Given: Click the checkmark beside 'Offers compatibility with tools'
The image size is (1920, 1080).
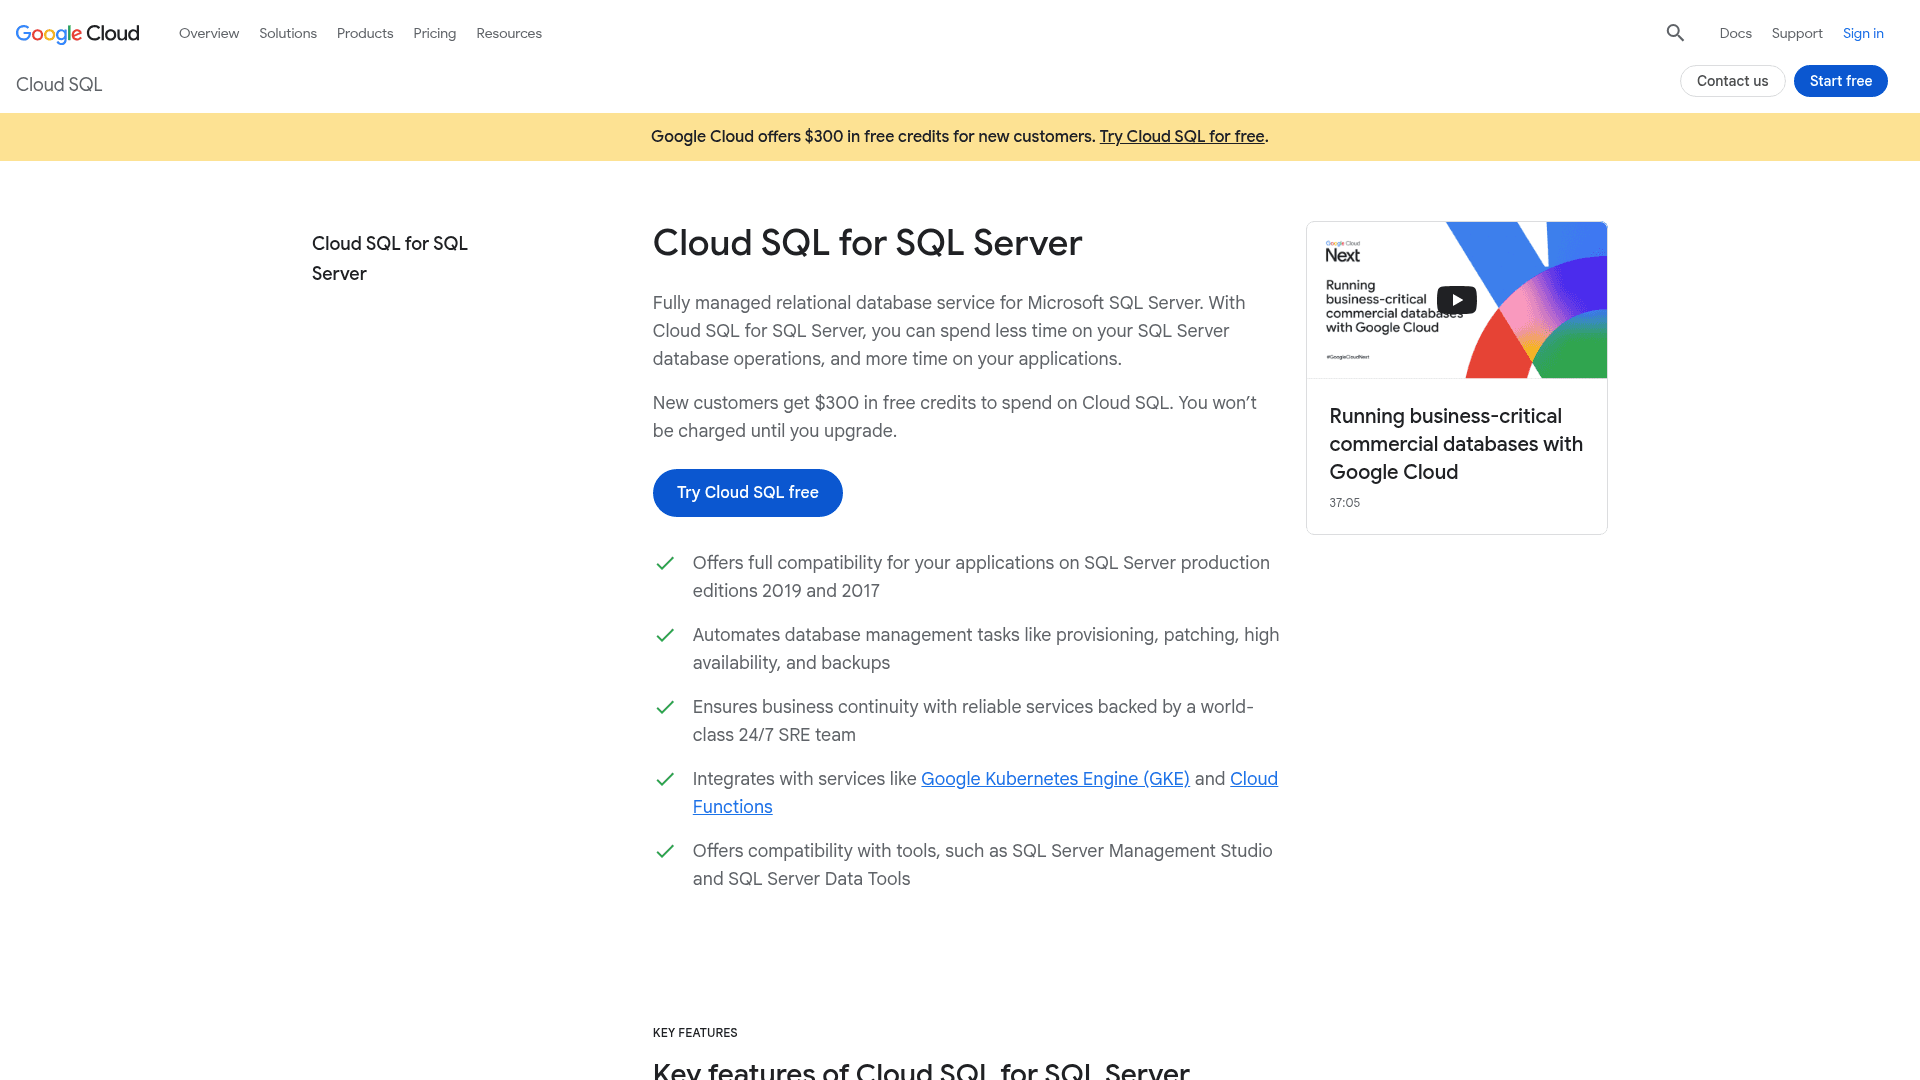Looking at the screenshot, I should tap(665, 851).
